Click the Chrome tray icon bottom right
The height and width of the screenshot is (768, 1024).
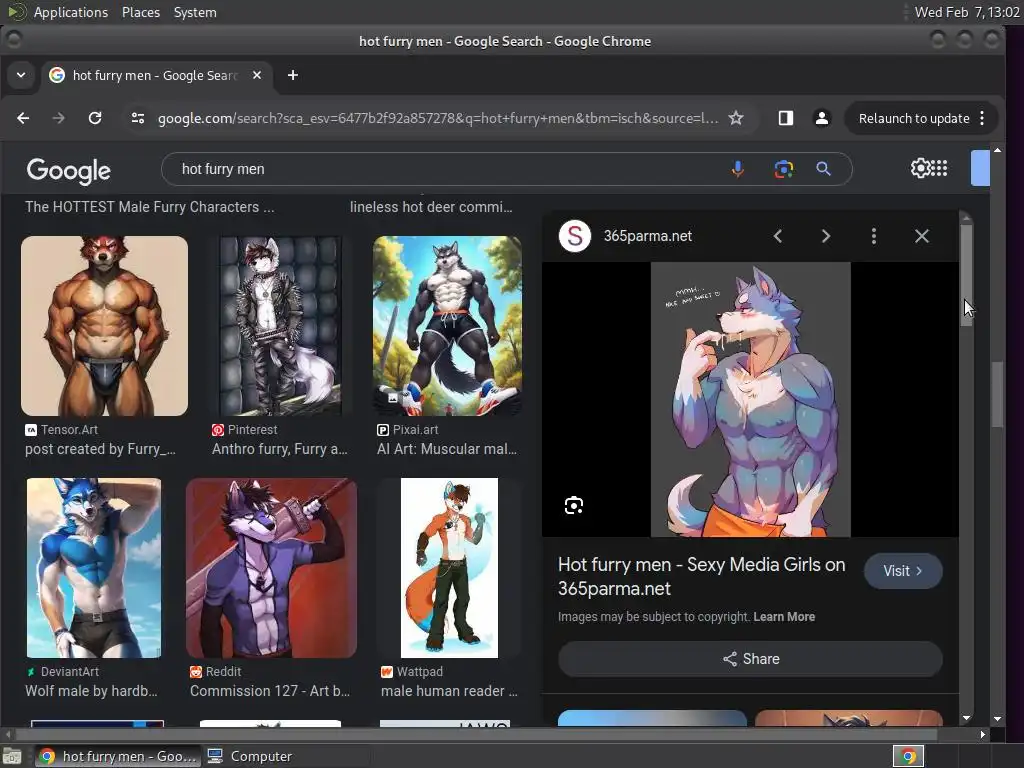908,756
